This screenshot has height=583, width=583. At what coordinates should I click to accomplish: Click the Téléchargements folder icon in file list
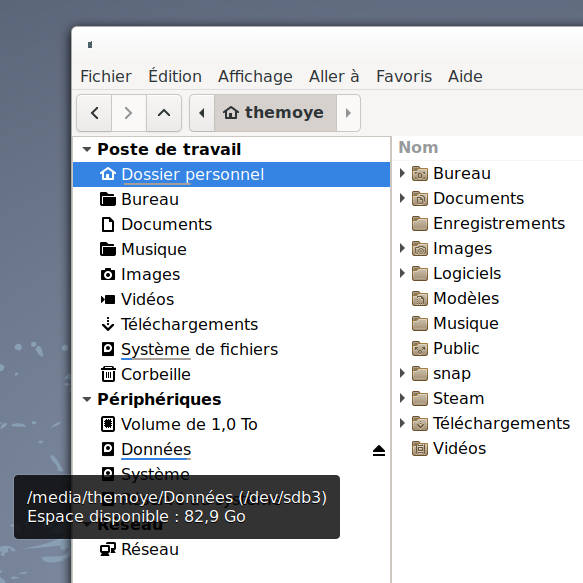click(420, 423)
